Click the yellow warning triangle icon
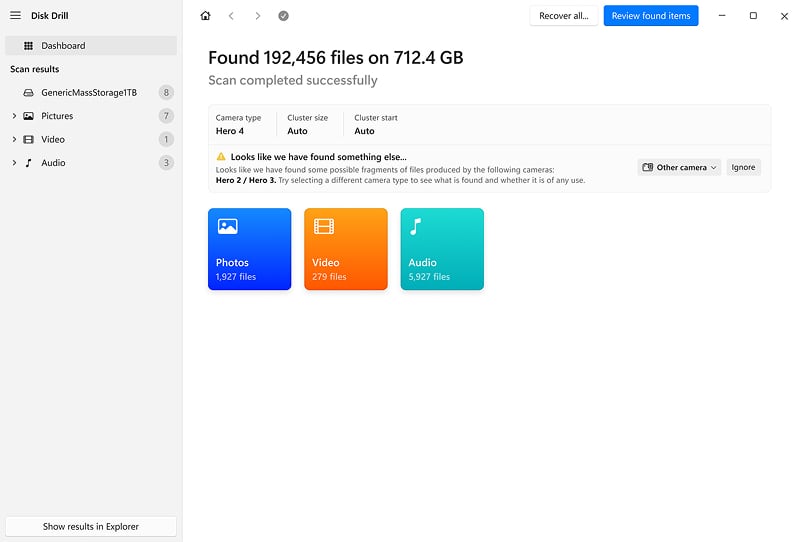 point(221,157)
